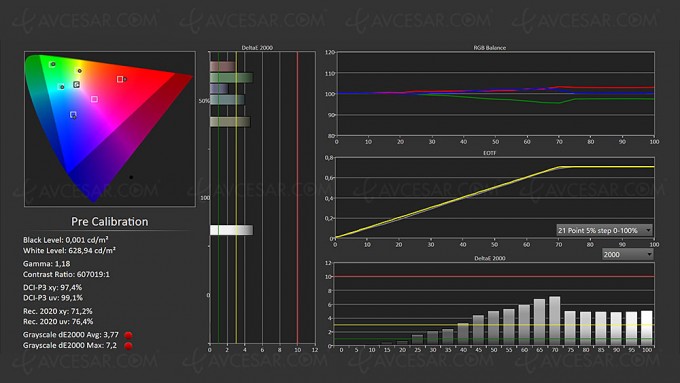680x383 pixels.
Task: Click the Pre Calibration heading
Action: tap(110, 222)
